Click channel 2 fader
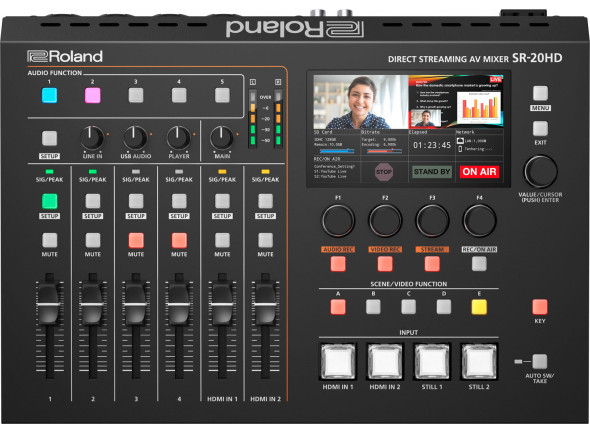The height and width of the screenshot is (434, 590). [x=93, y=303]
